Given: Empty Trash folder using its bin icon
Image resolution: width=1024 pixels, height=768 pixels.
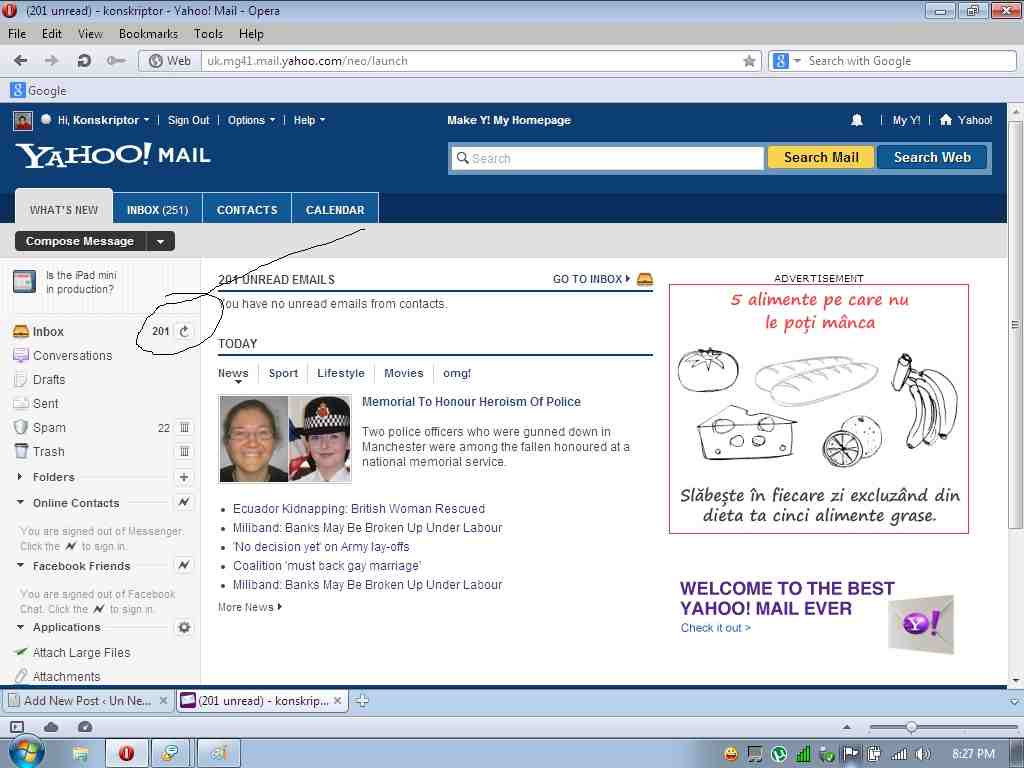Looking at the screenshot, I should [x=184, y=451].
